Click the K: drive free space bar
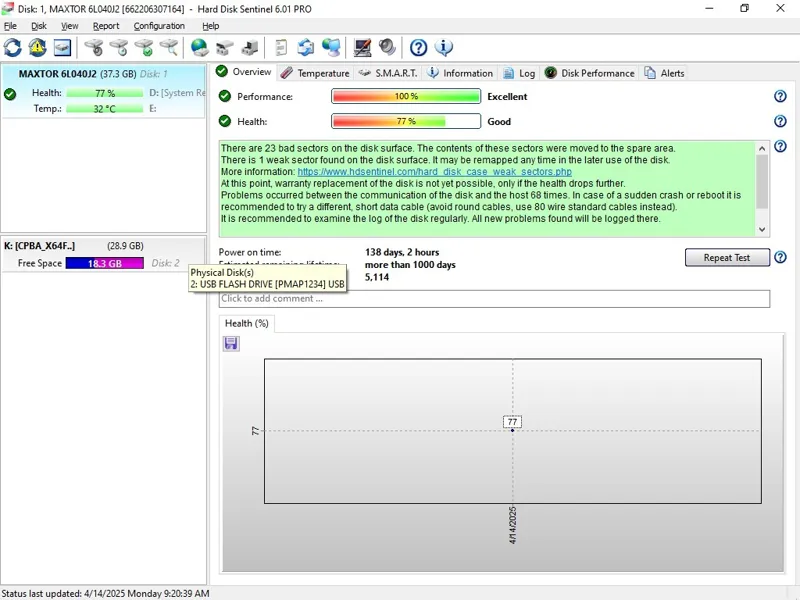This screenshot has width=800, height=600. tap(104, 263)
